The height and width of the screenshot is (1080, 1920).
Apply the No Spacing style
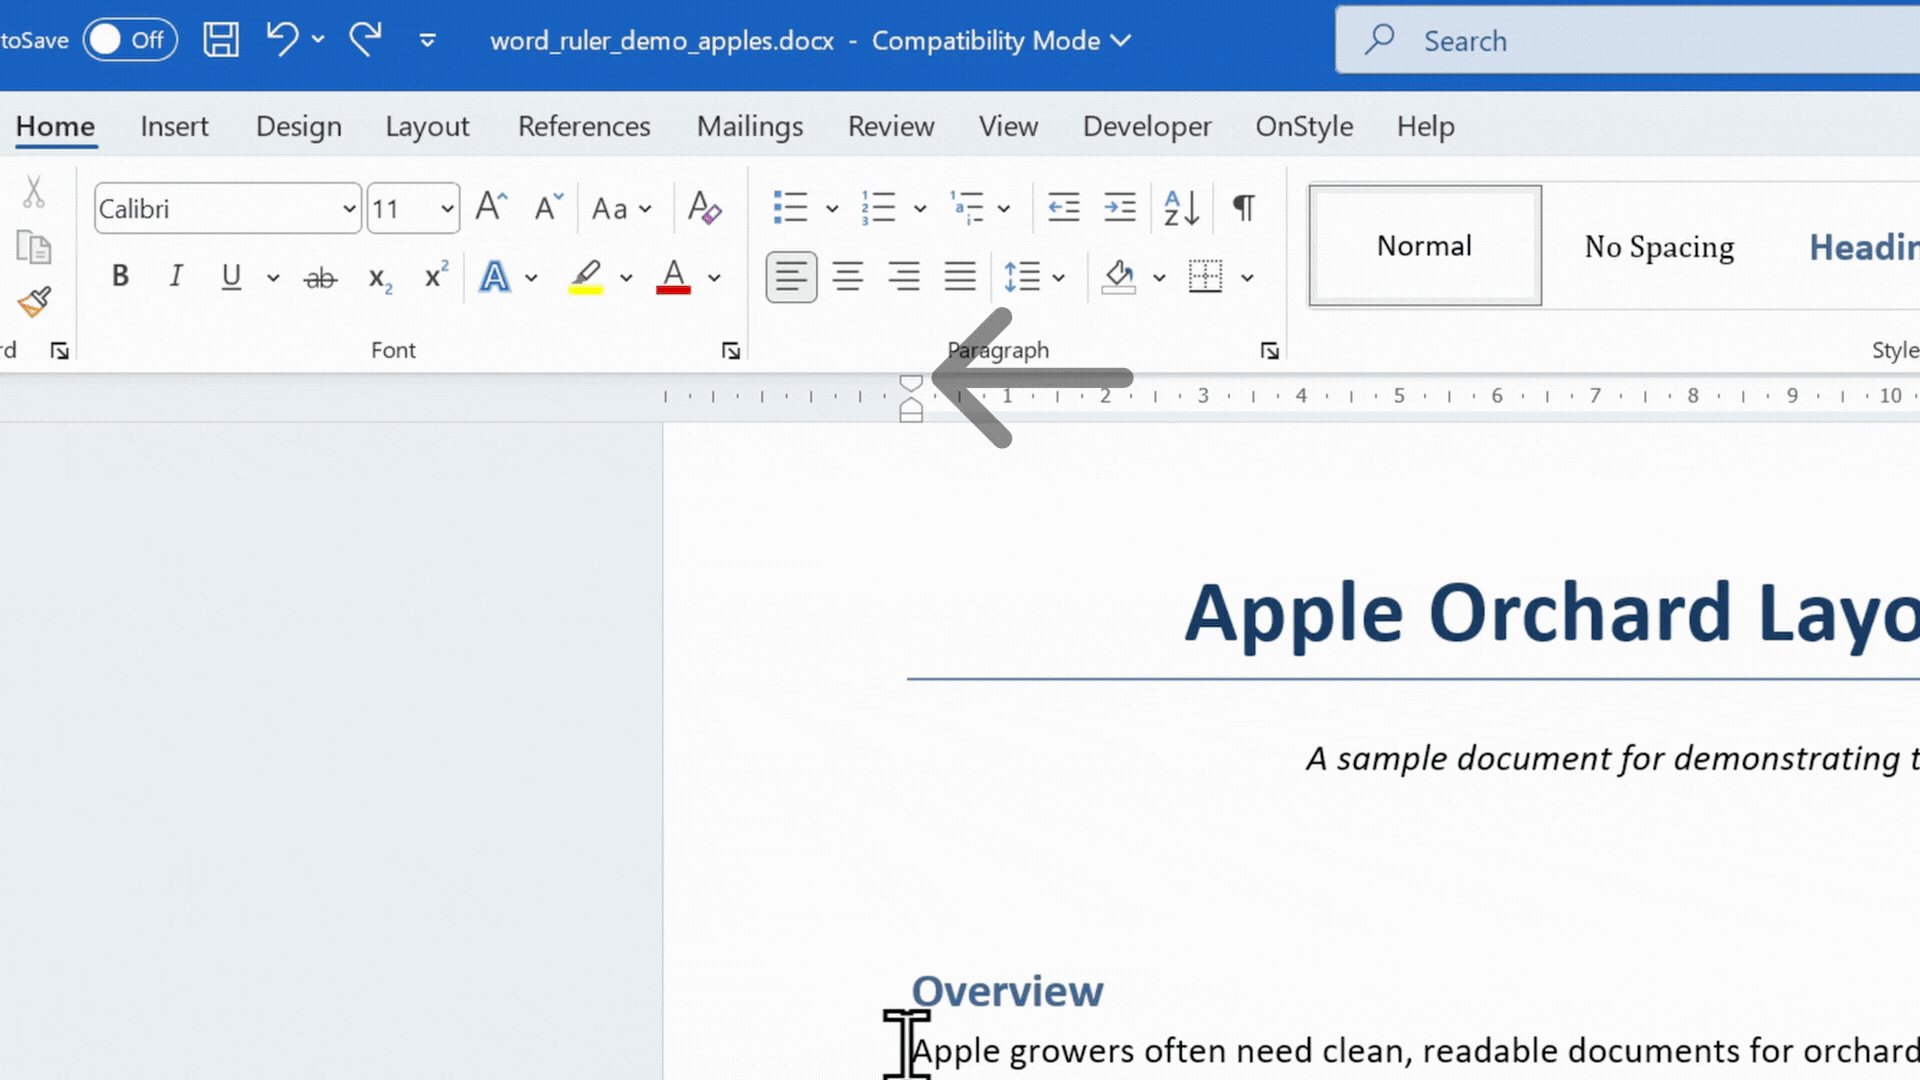[x=1659, y=246]
